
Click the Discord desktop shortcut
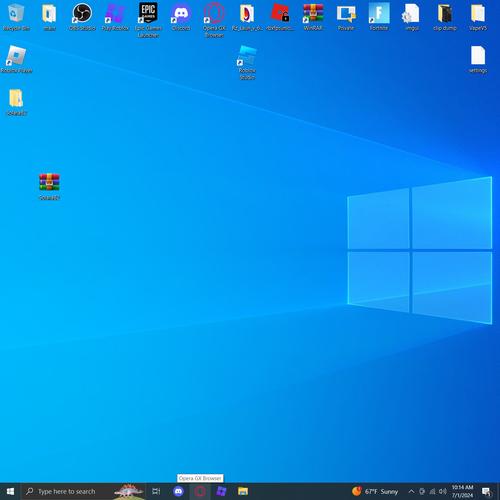(x=181, y=17)
